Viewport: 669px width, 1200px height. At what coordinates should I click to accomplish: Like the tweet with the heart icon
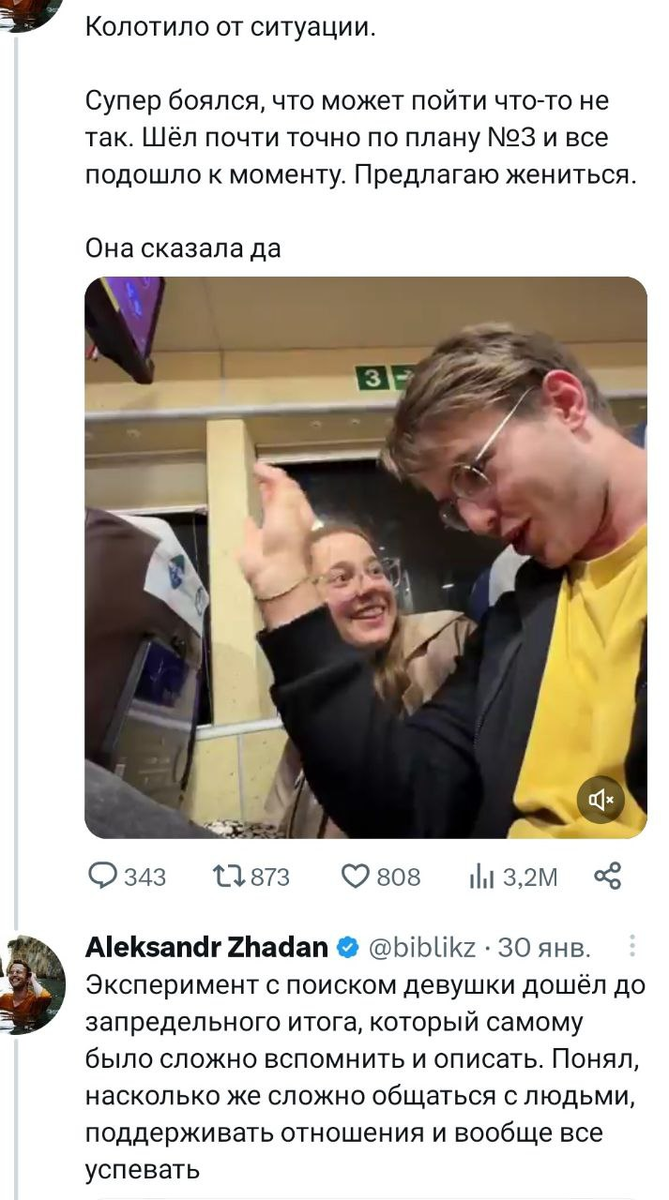356,877
